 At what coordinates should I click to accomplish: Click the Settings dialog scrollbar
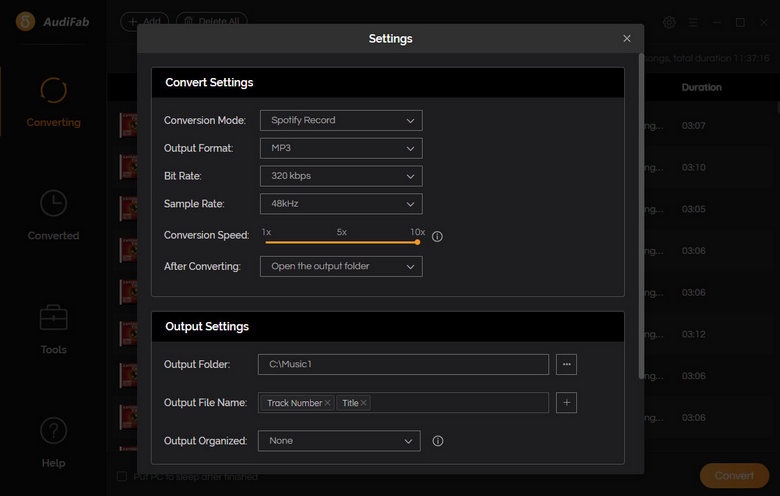[641, 216]
